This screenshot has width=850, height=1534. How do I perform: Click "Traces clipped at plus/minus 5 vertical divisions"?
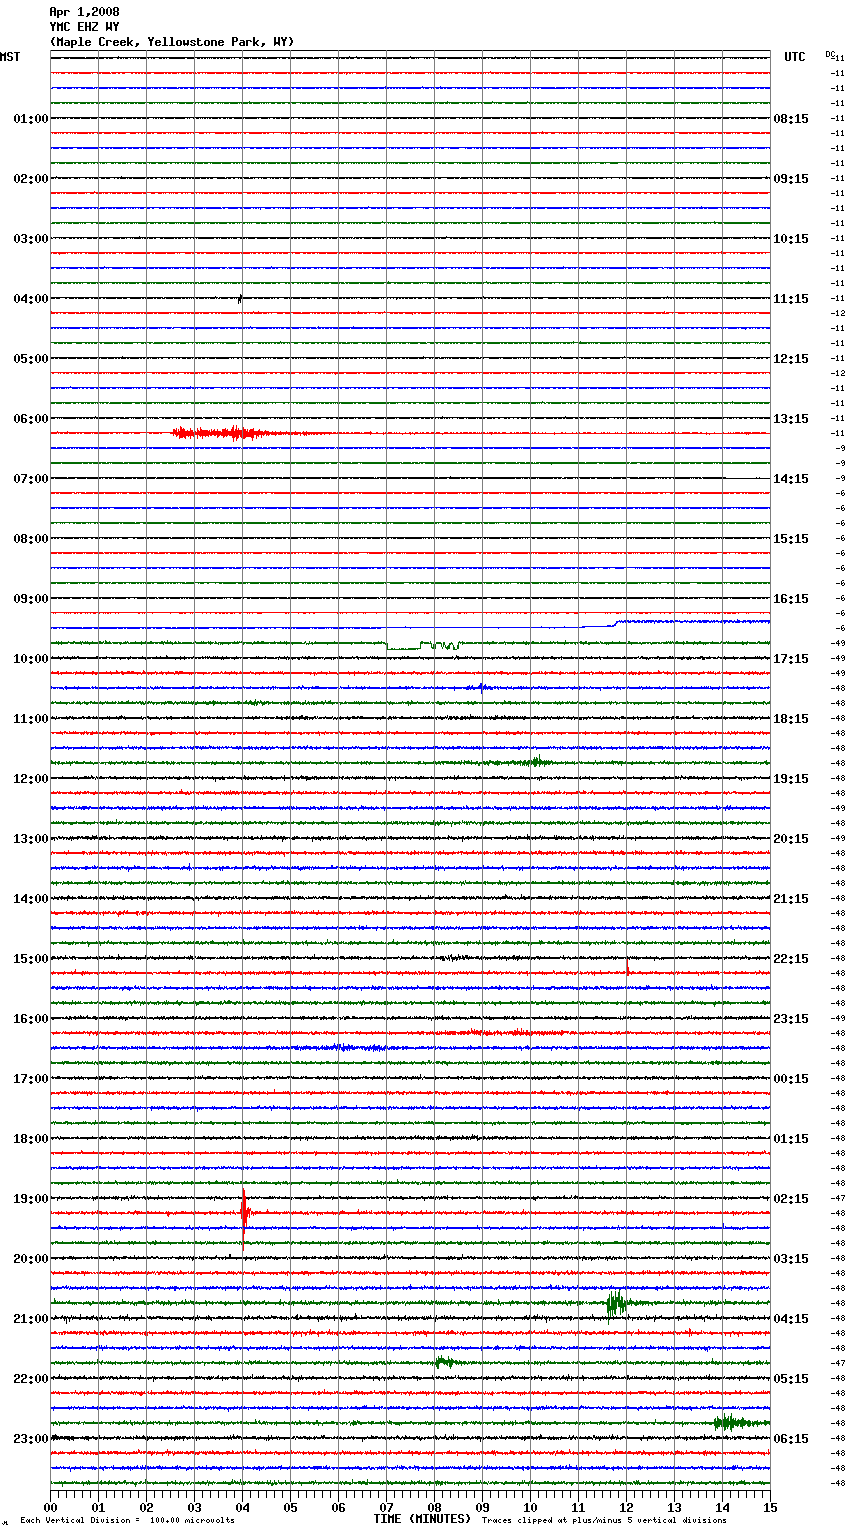click(604, 1521)
